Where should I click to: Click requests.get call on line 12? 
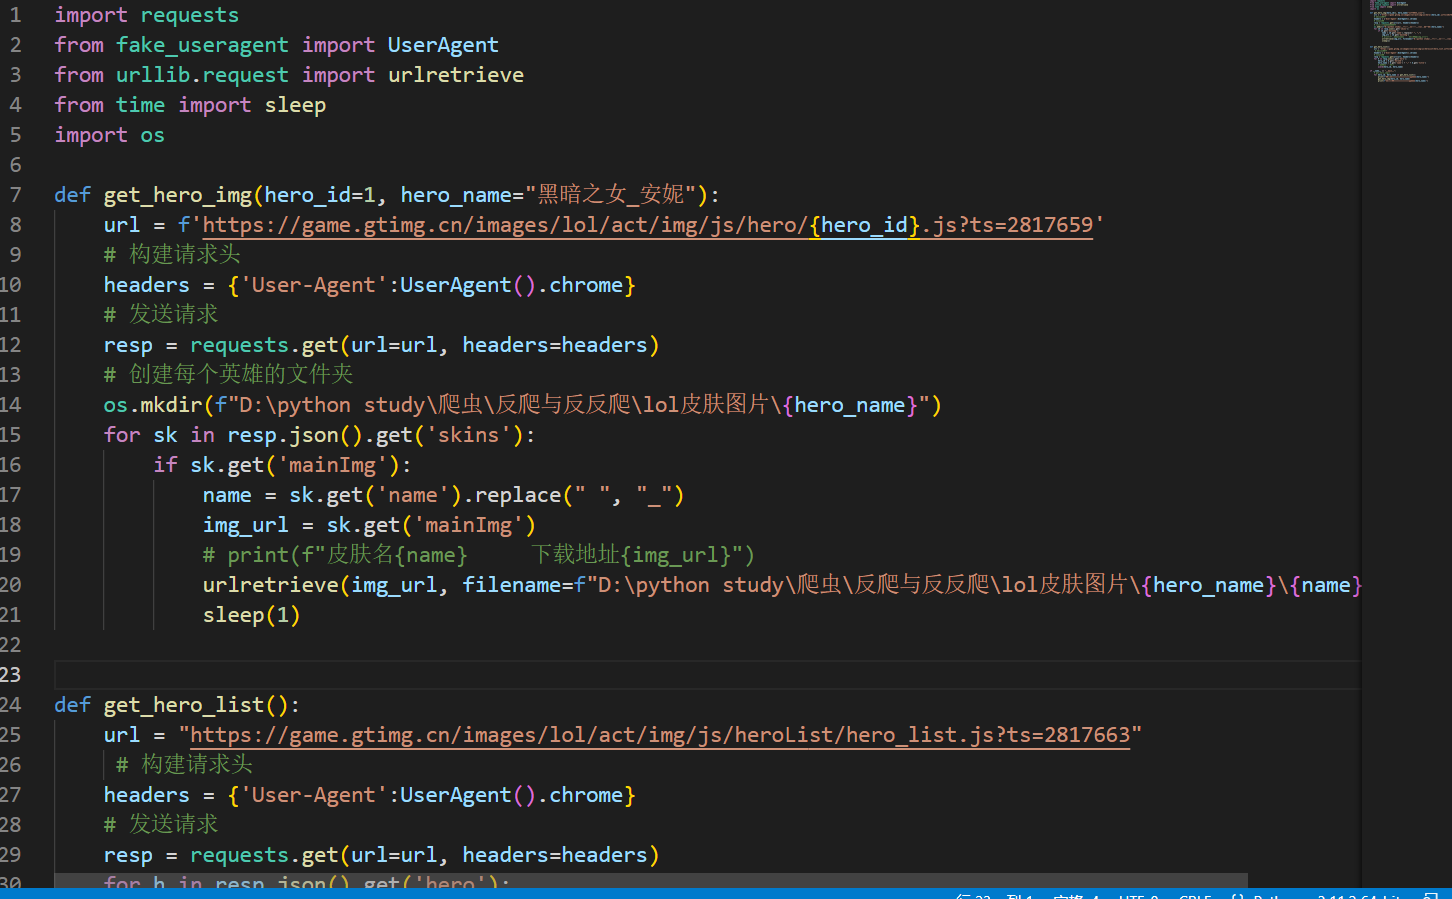click(x=264, y=345)
